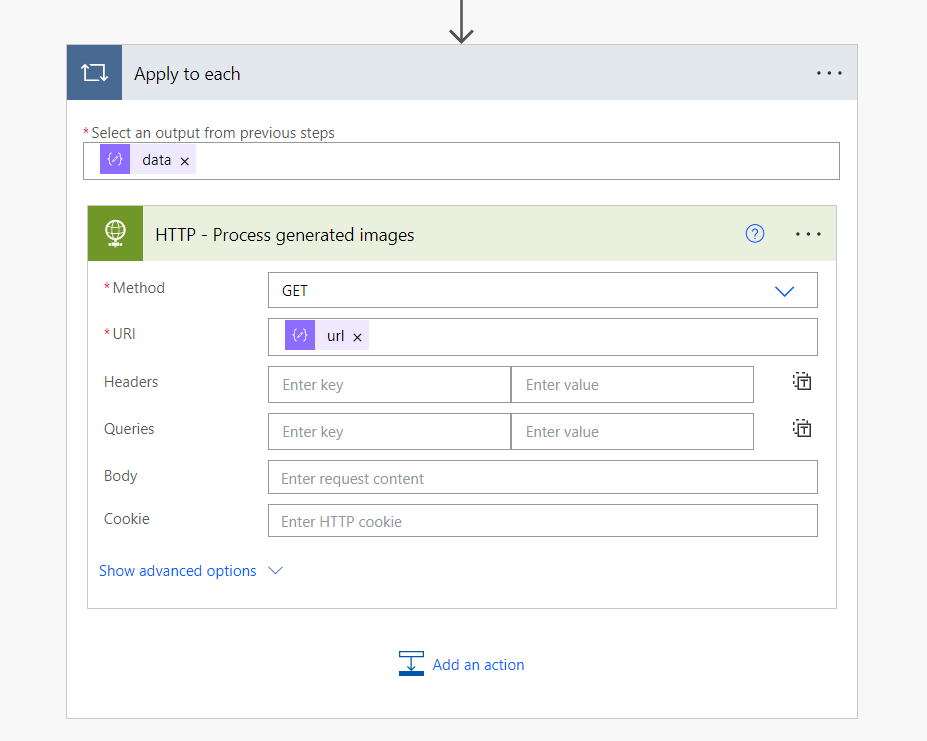This screenshot has width=927, height=741.
Task: Switch Queries to text mode
Action: (802, 428)
